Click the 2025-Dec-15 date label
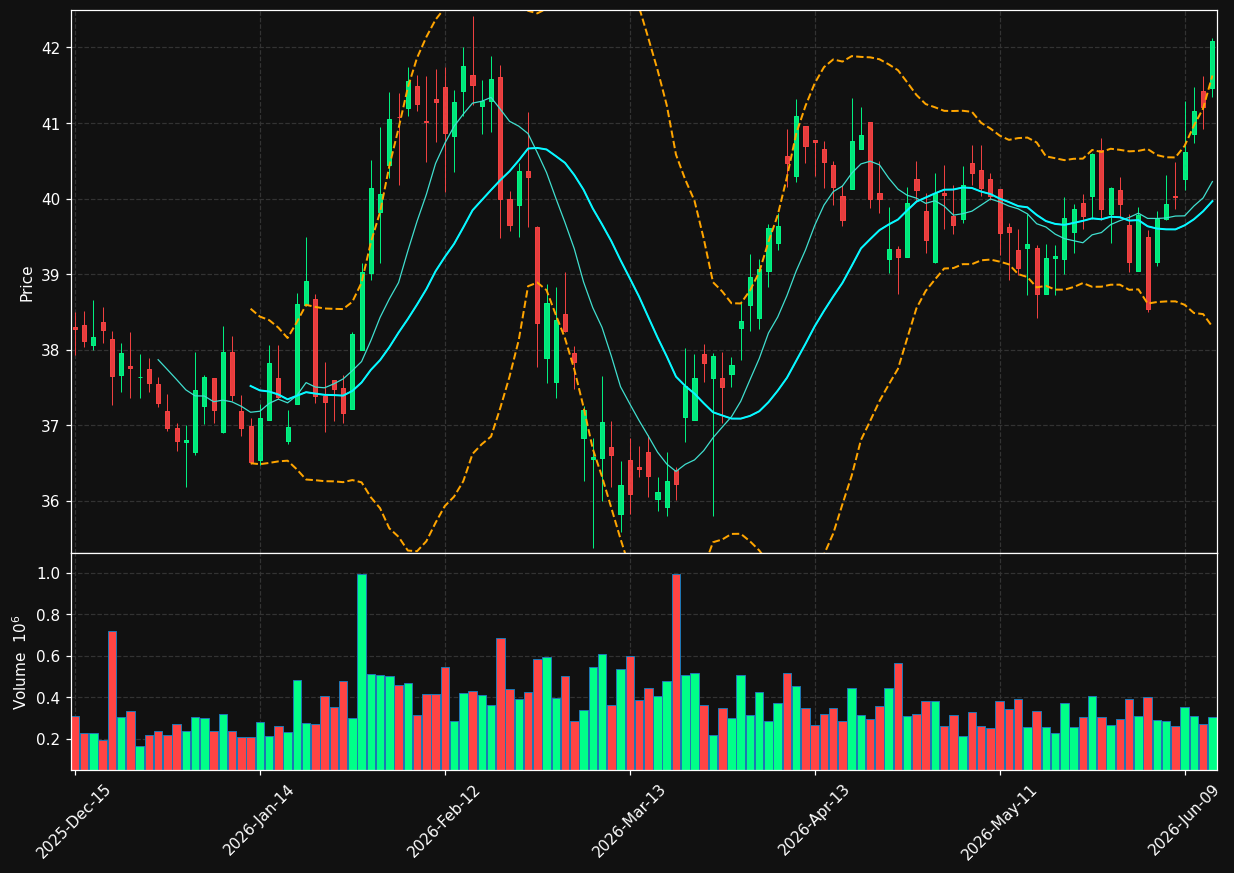Image resolution: width=1234 pixels, height=873 pixels. (x=74, y=822)
